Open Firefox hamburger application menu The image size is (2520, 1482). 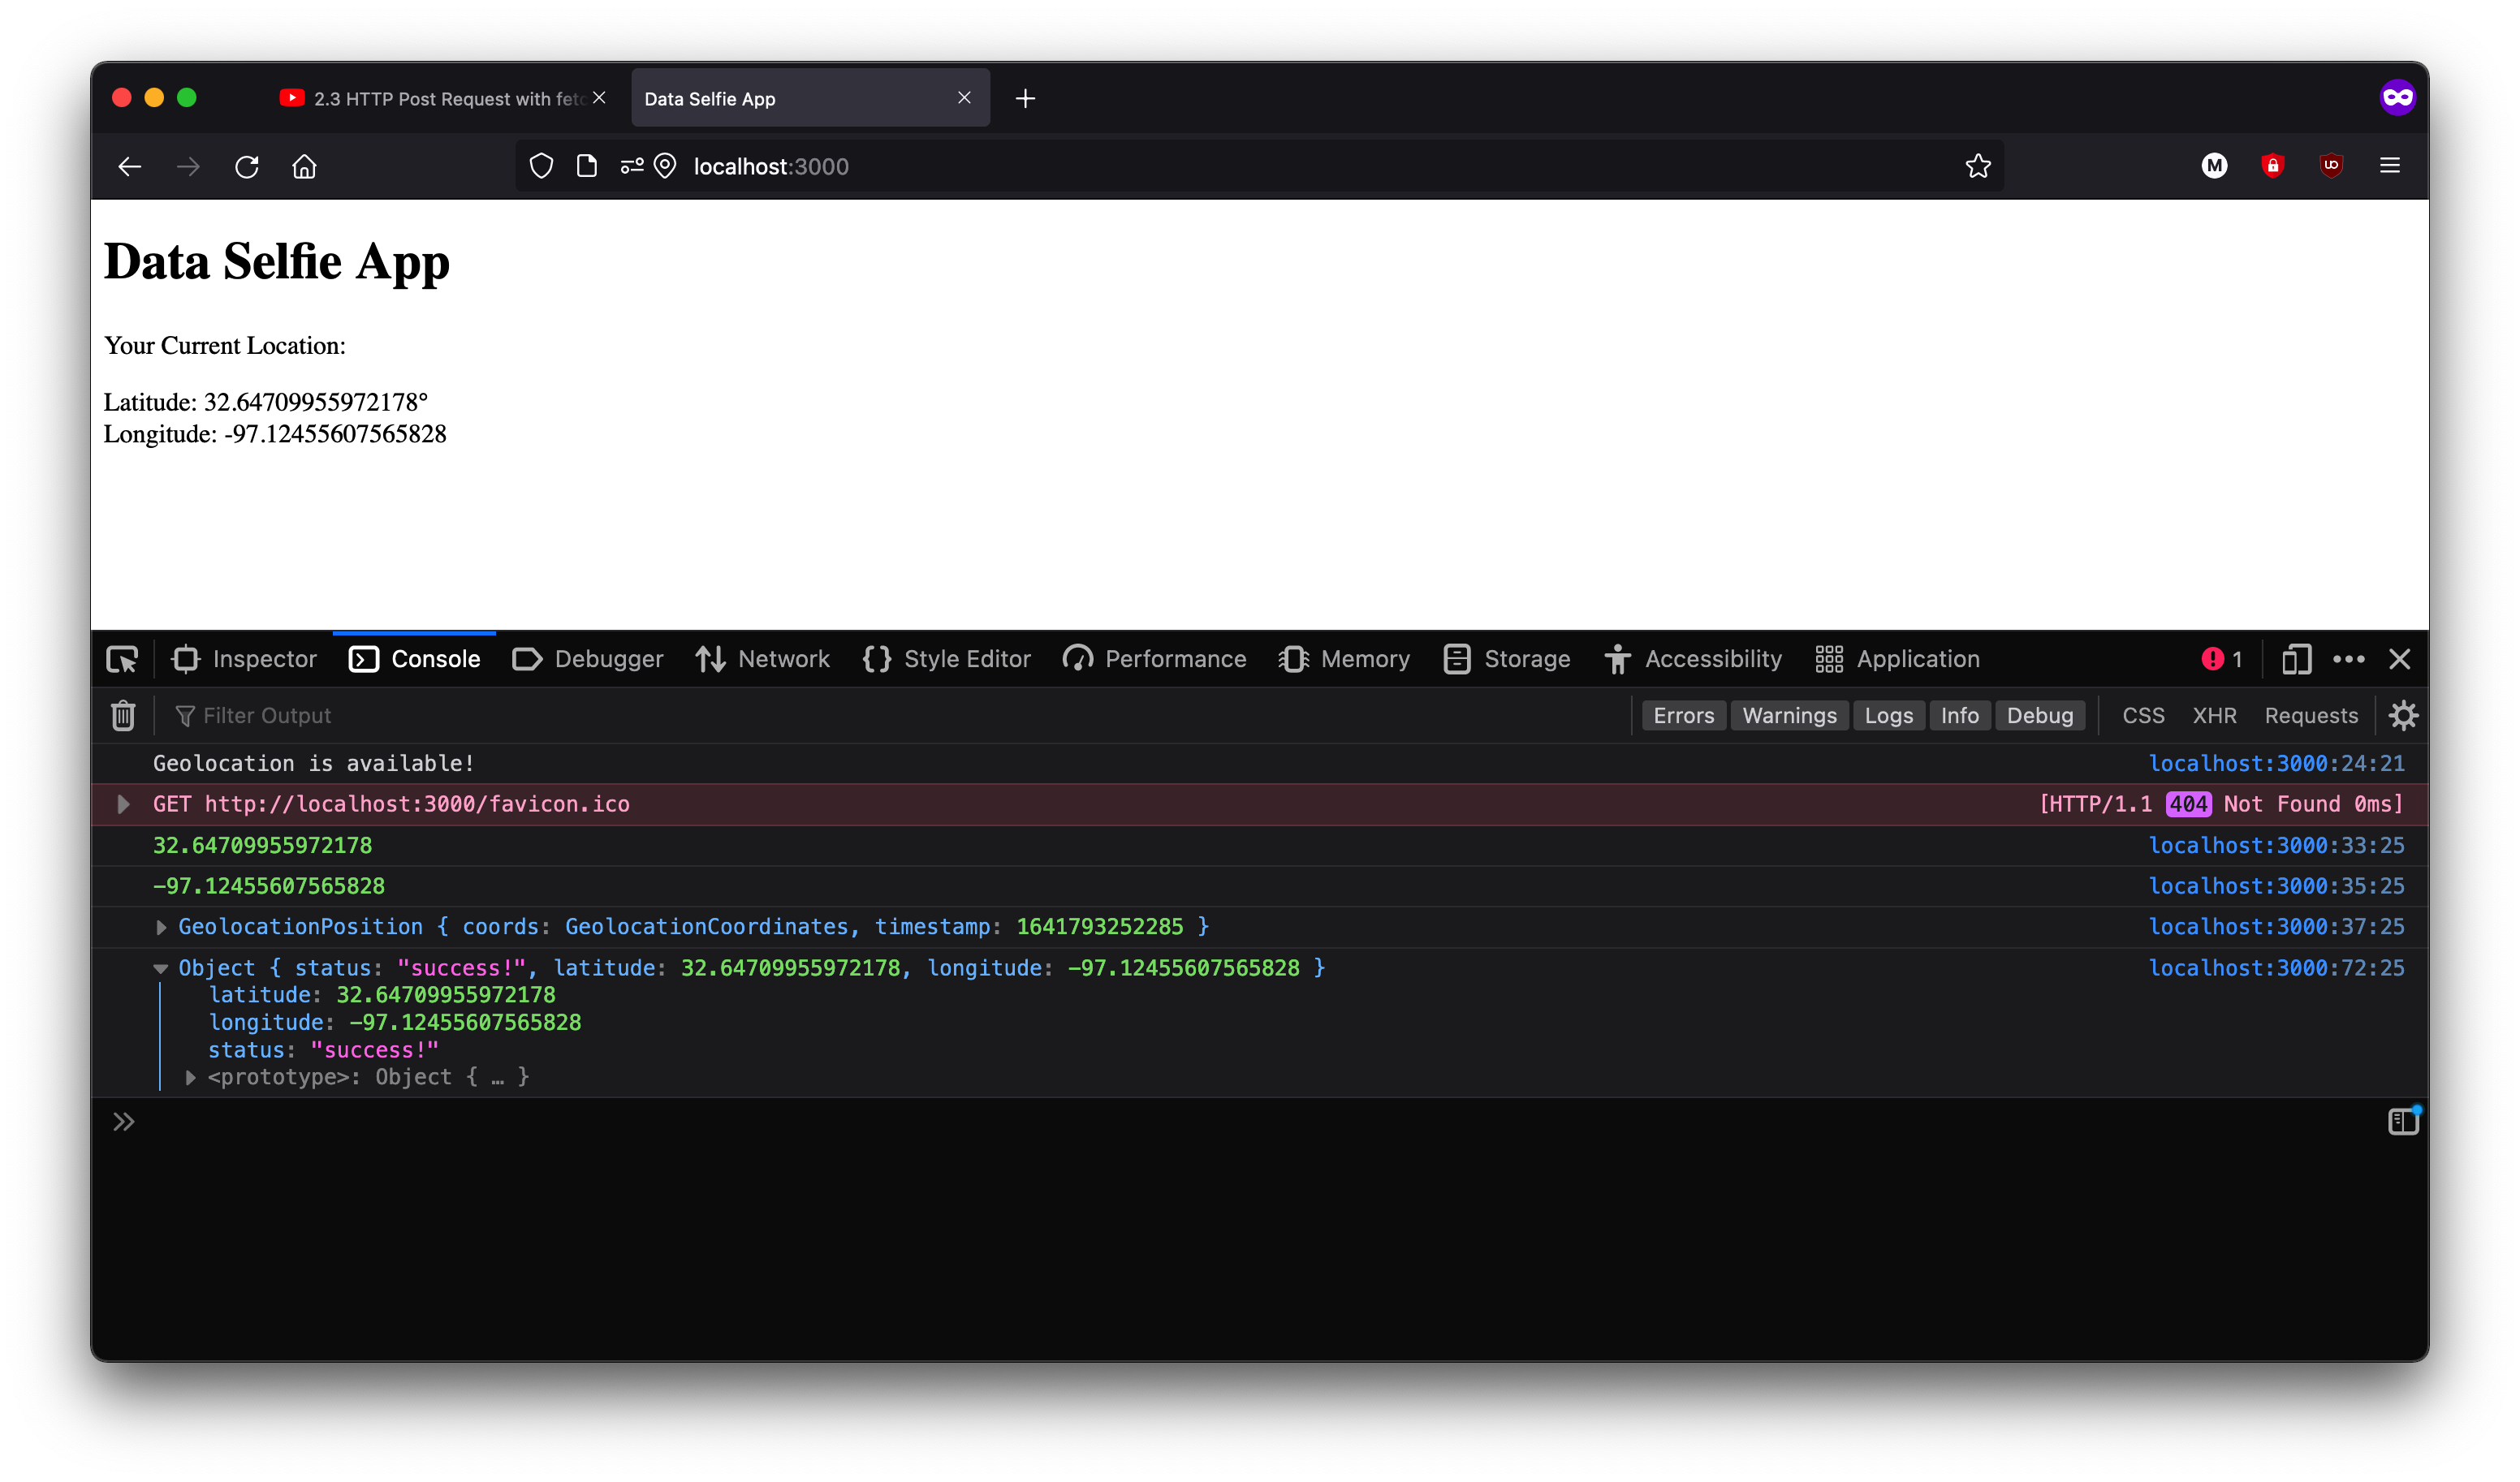click(2389, 166)
